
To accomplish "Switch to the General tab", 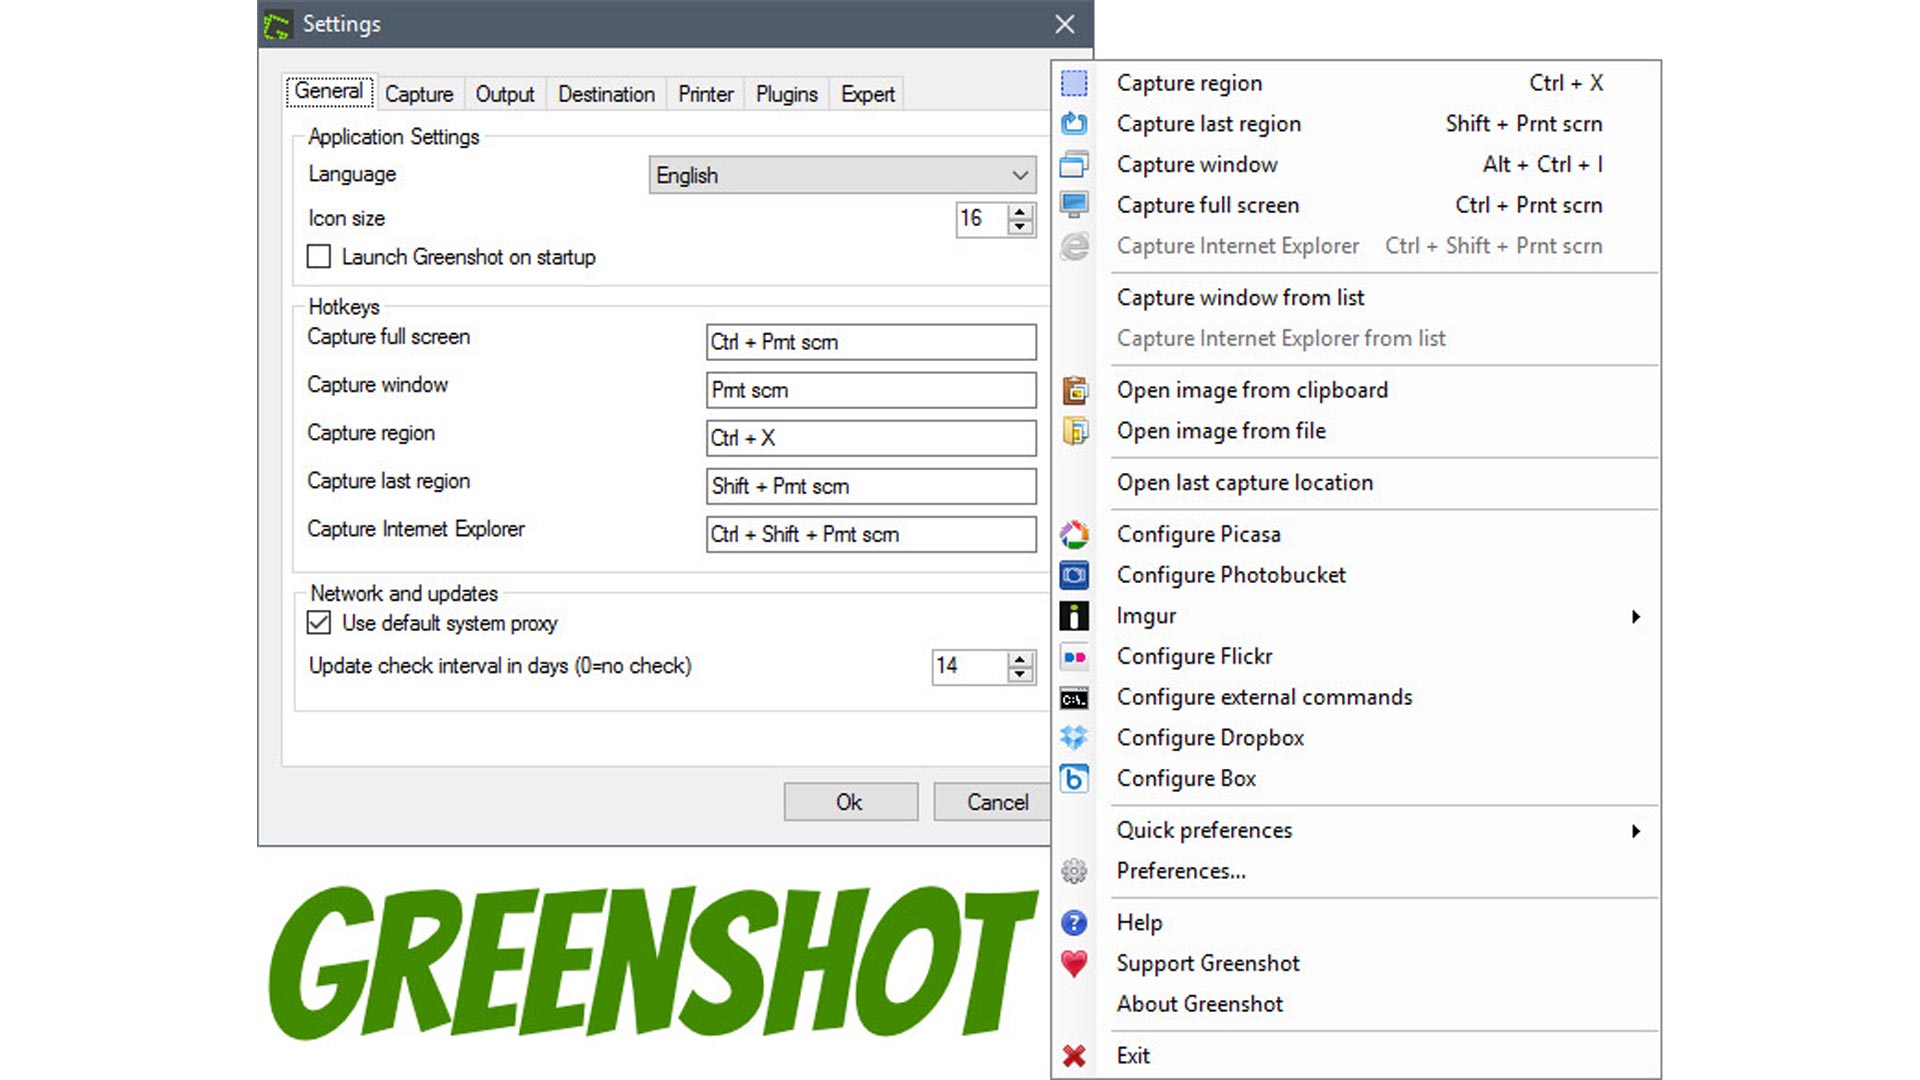I will tap(329, 92).
